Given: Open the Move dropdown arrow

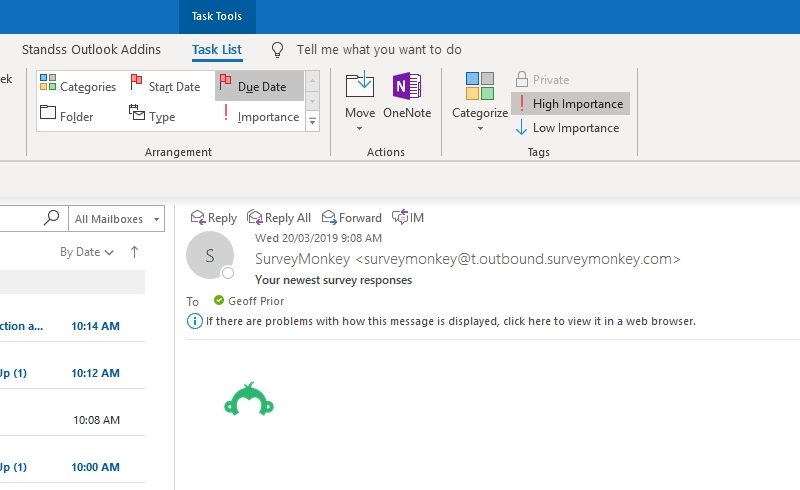Looking at the screenshot, I should coord(360,129).
